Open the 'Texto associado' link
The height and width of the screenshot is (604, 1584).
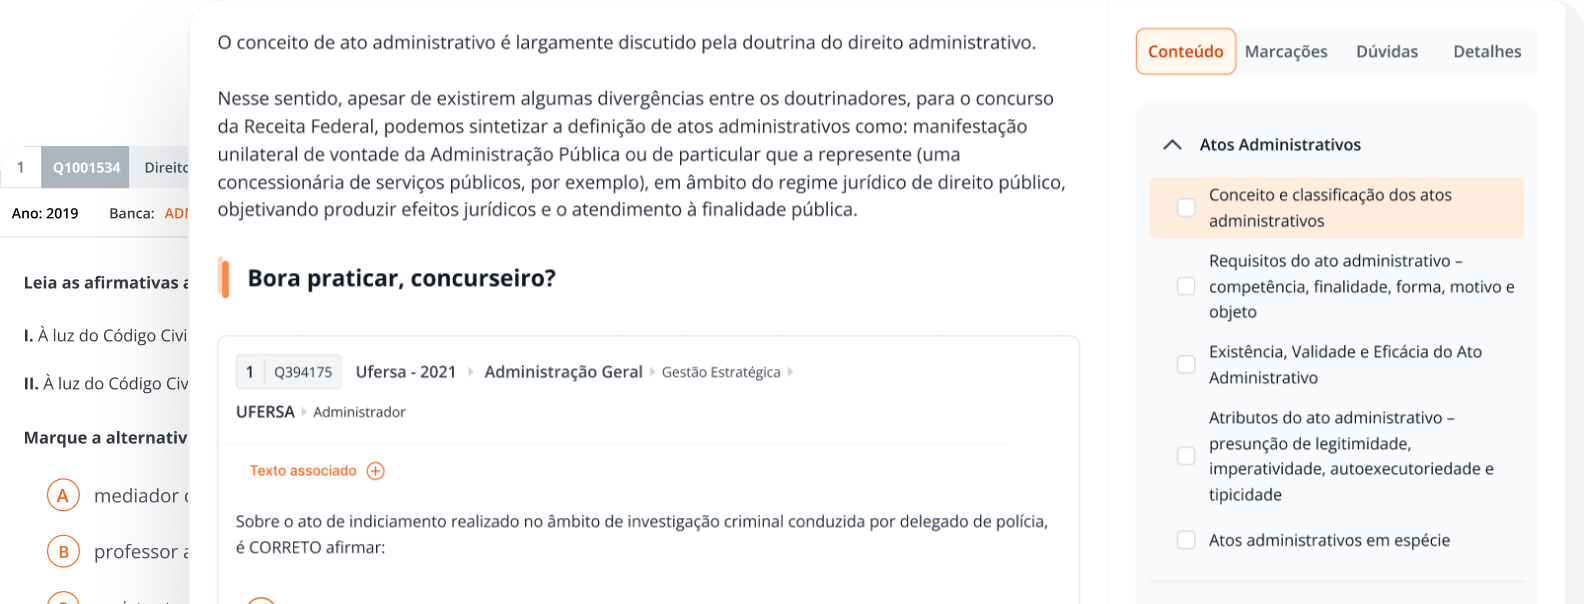(303, 471)
